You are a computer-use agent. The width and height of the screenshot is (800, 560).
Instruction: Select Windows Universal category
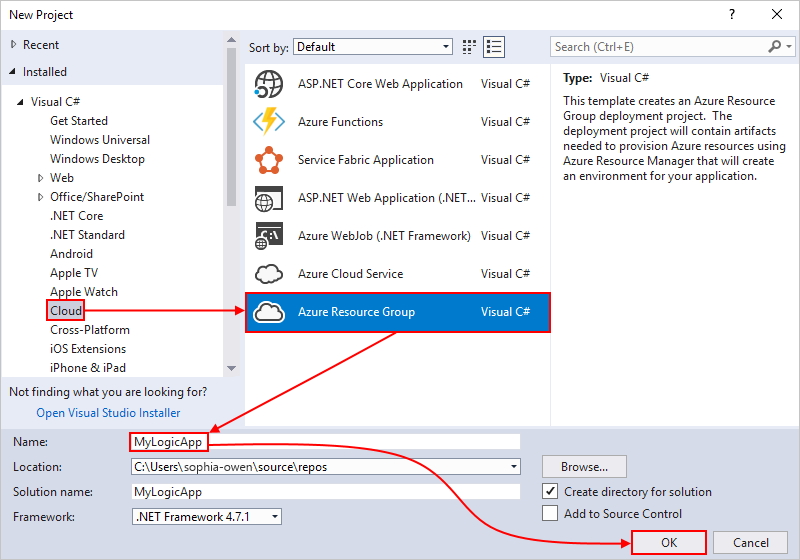point(99,140)
